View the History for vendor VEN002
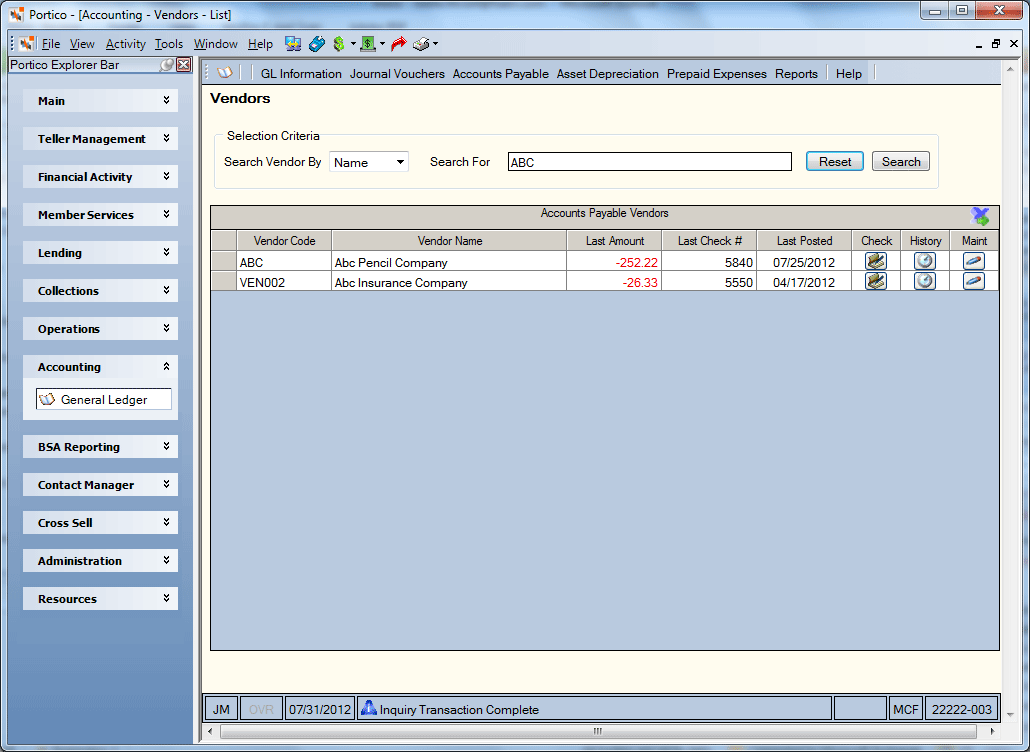This screenshot has width=1030, height=752. click(925, 282)
